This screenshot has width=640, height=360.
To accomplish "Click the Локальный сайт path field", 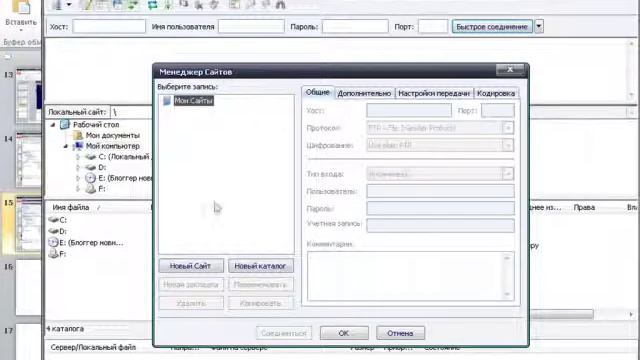I will pyautogui.click(x=132, y=112).
